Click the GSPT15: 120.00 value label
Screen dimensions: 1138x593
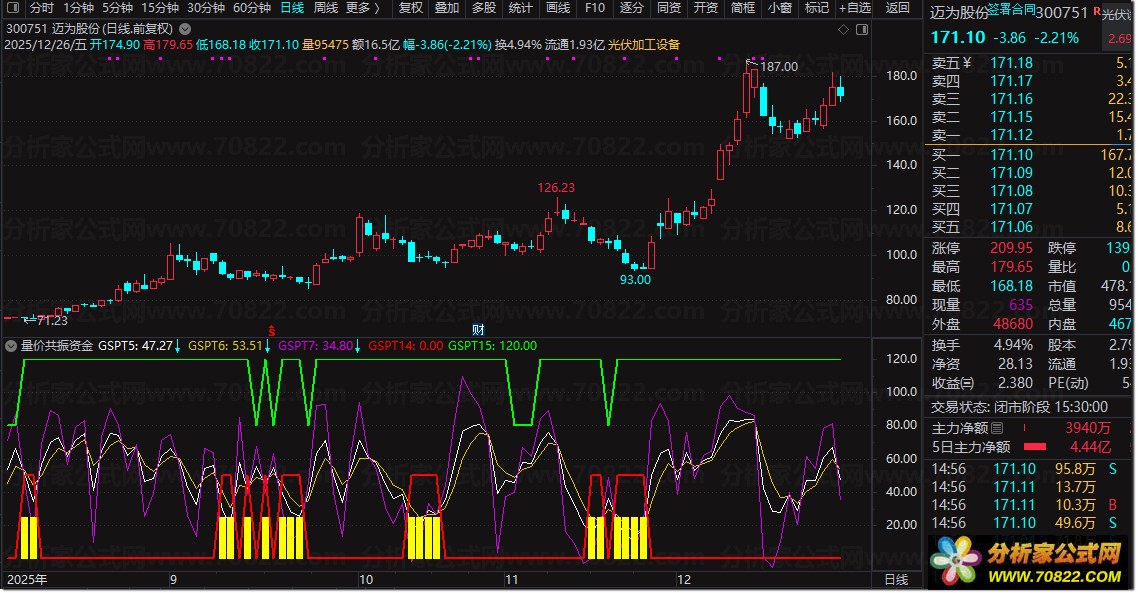(x=493, y=346)
